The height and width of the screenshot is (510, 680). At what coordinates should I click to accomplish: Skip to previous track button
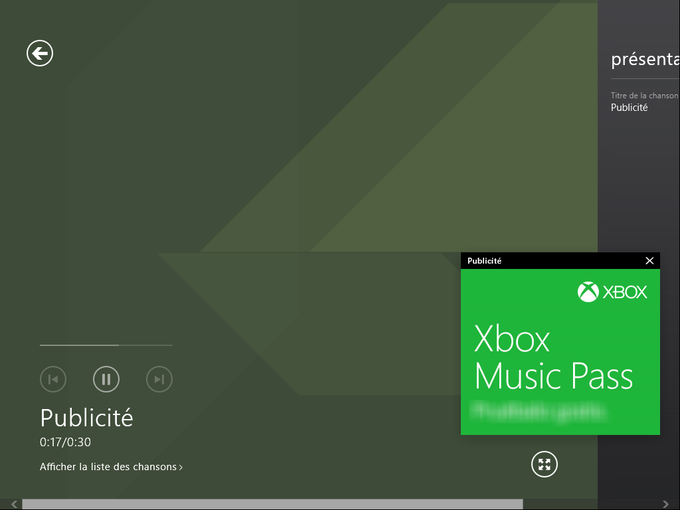pos(53,379)
